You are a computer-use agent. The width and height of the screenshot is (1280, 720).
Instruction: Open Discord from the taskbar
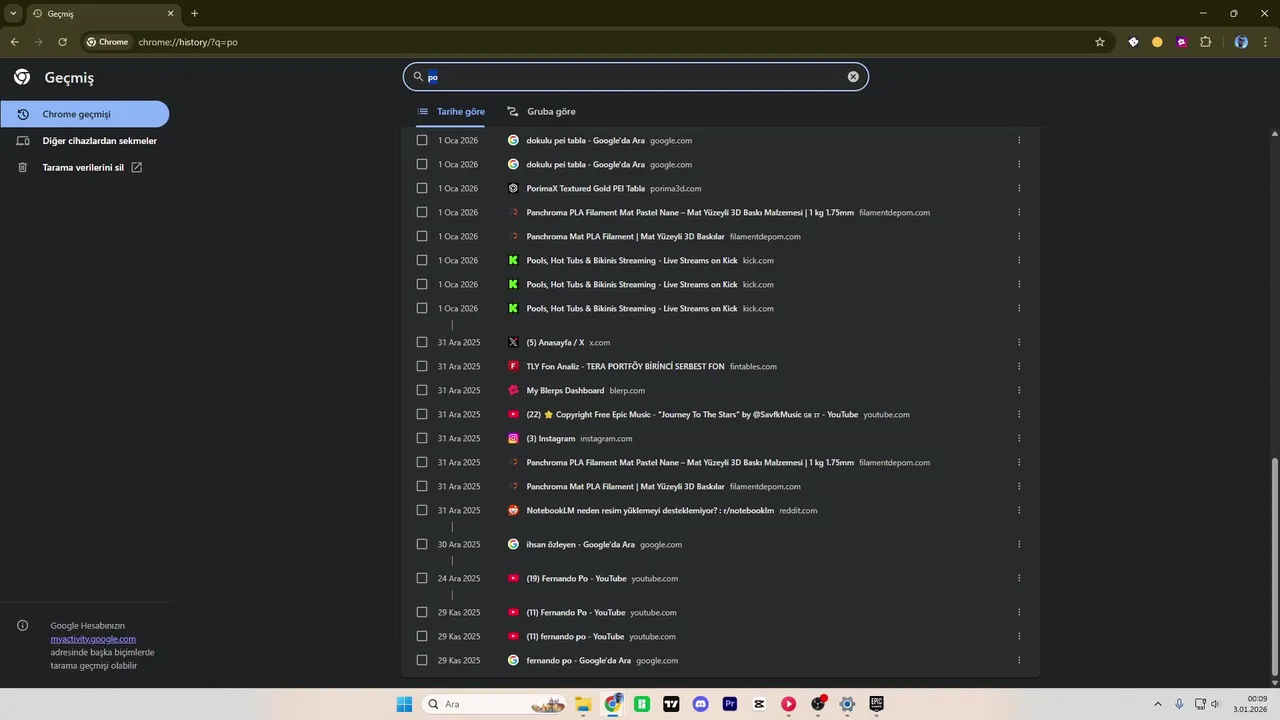click(x=700, y=704)
